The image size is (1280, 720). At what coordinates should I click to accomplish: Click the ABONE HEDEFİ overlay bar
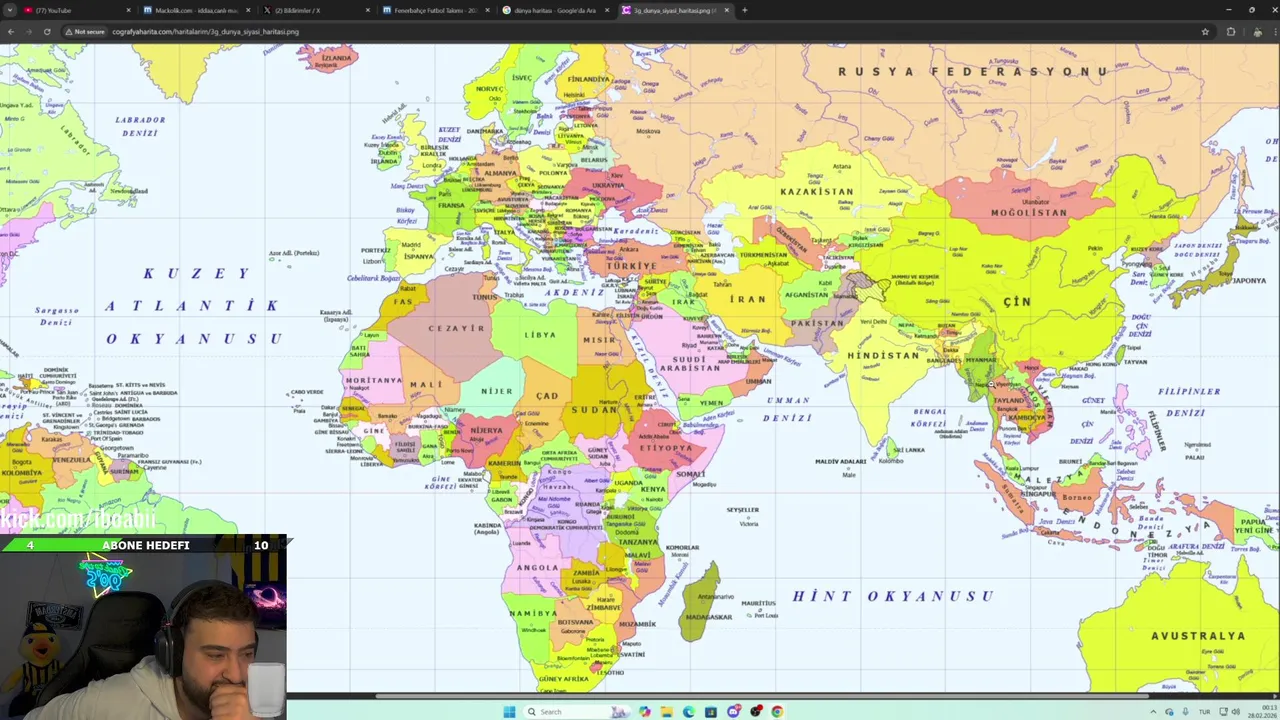point(145,545)
